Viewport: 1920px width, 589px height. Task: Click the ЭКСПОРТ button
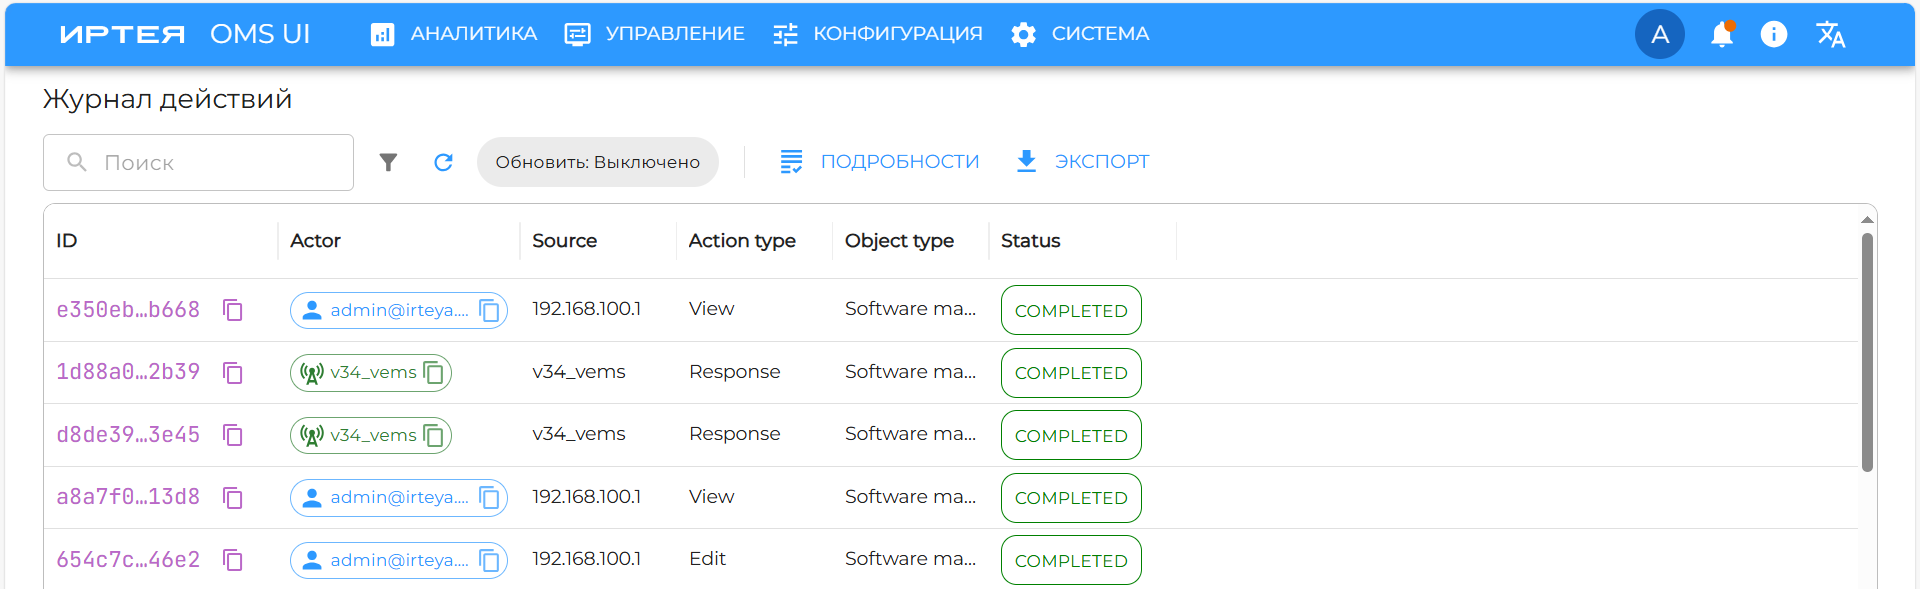pyautogui.click(x=1083, y=162)
